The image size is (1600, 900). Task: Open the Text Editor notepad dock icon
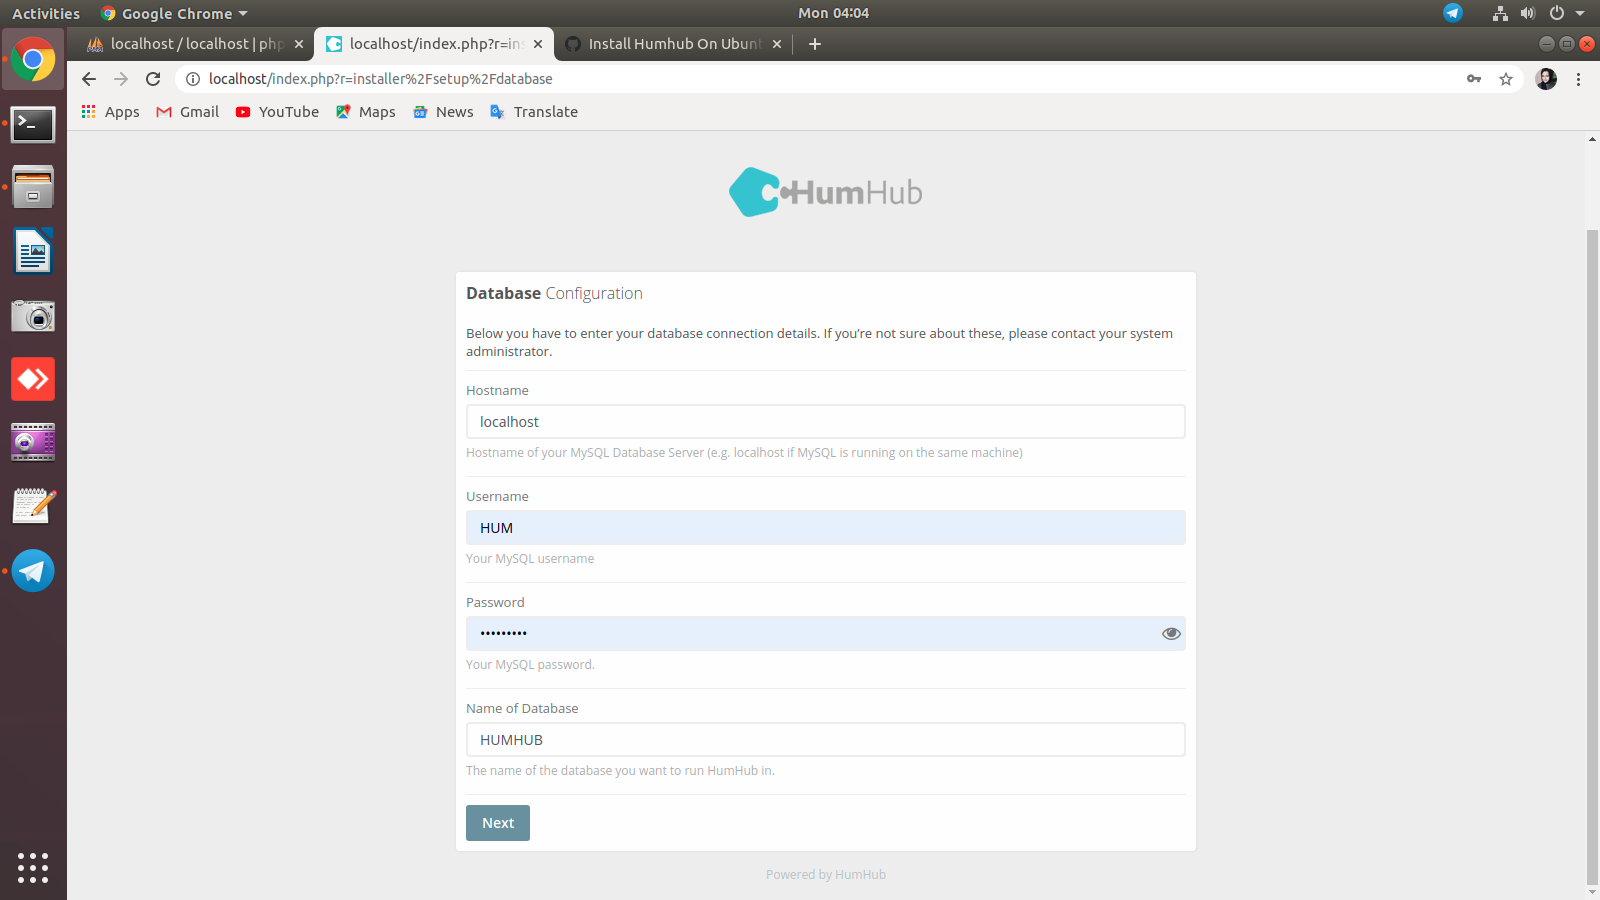pos(33,506)
